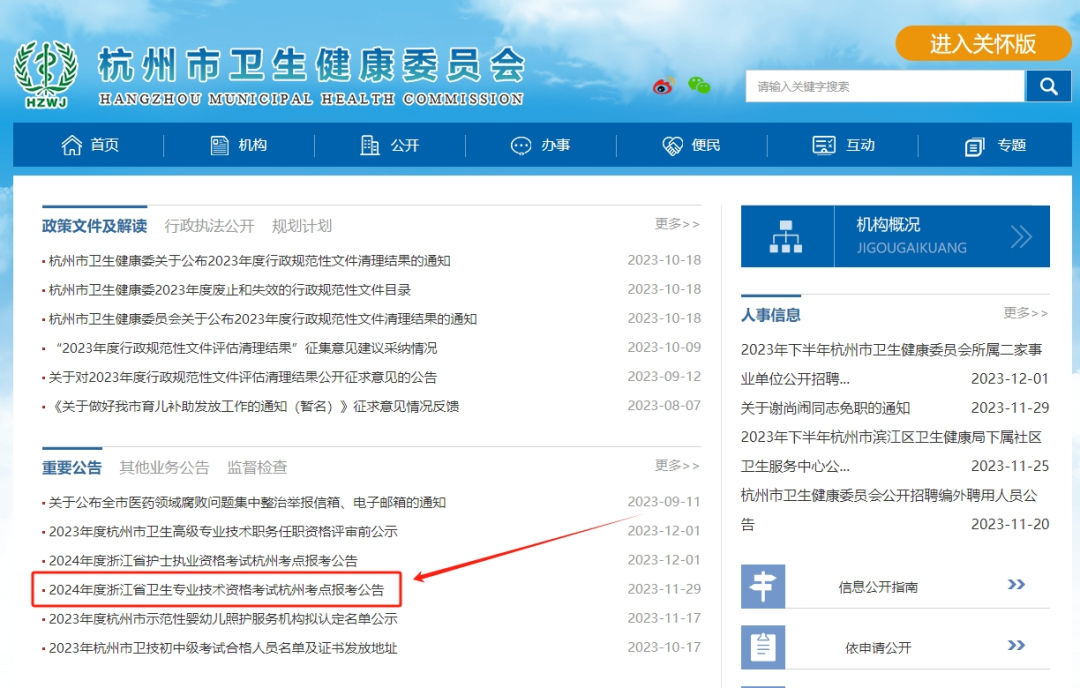1080x688 pixels.
Task: Click the 信息公开指南 label
Action: tap(878, 587)
